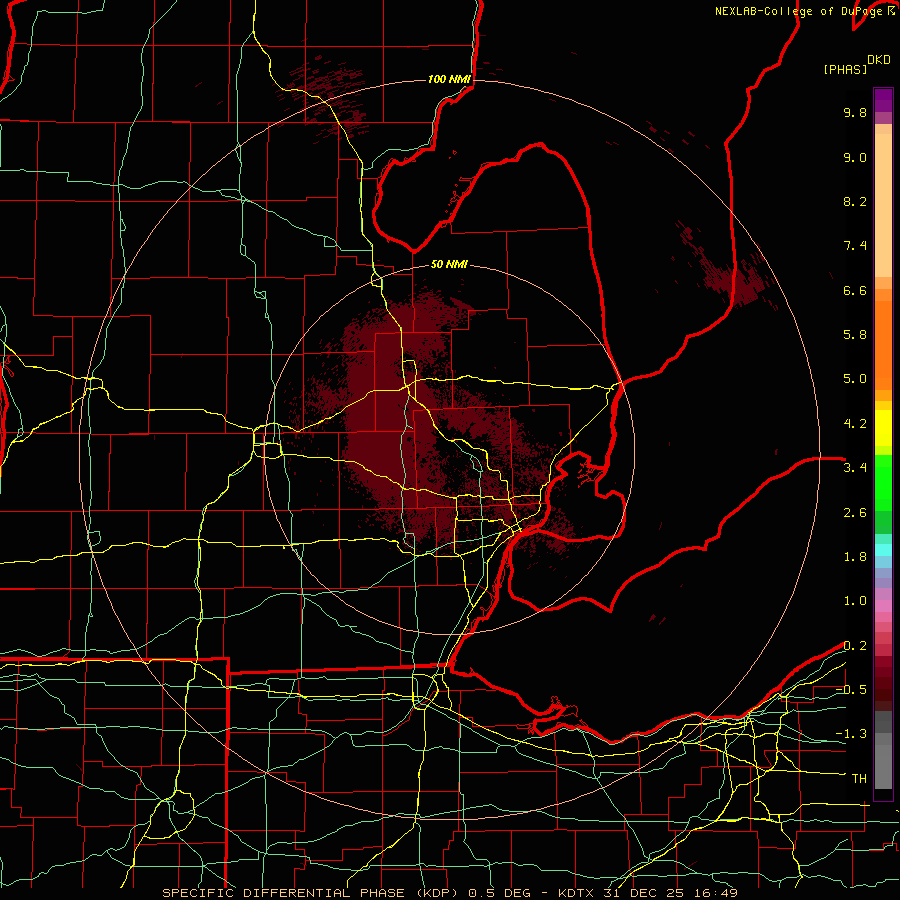Click the pink color bar segment beside 1.0

coord(883,606)
